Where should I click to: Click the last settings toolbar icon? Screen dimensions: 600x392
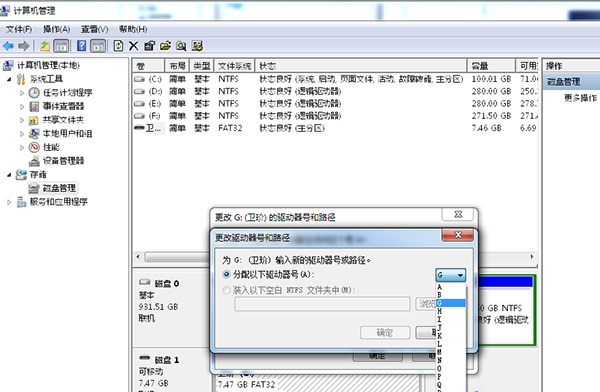coord(197,46)
